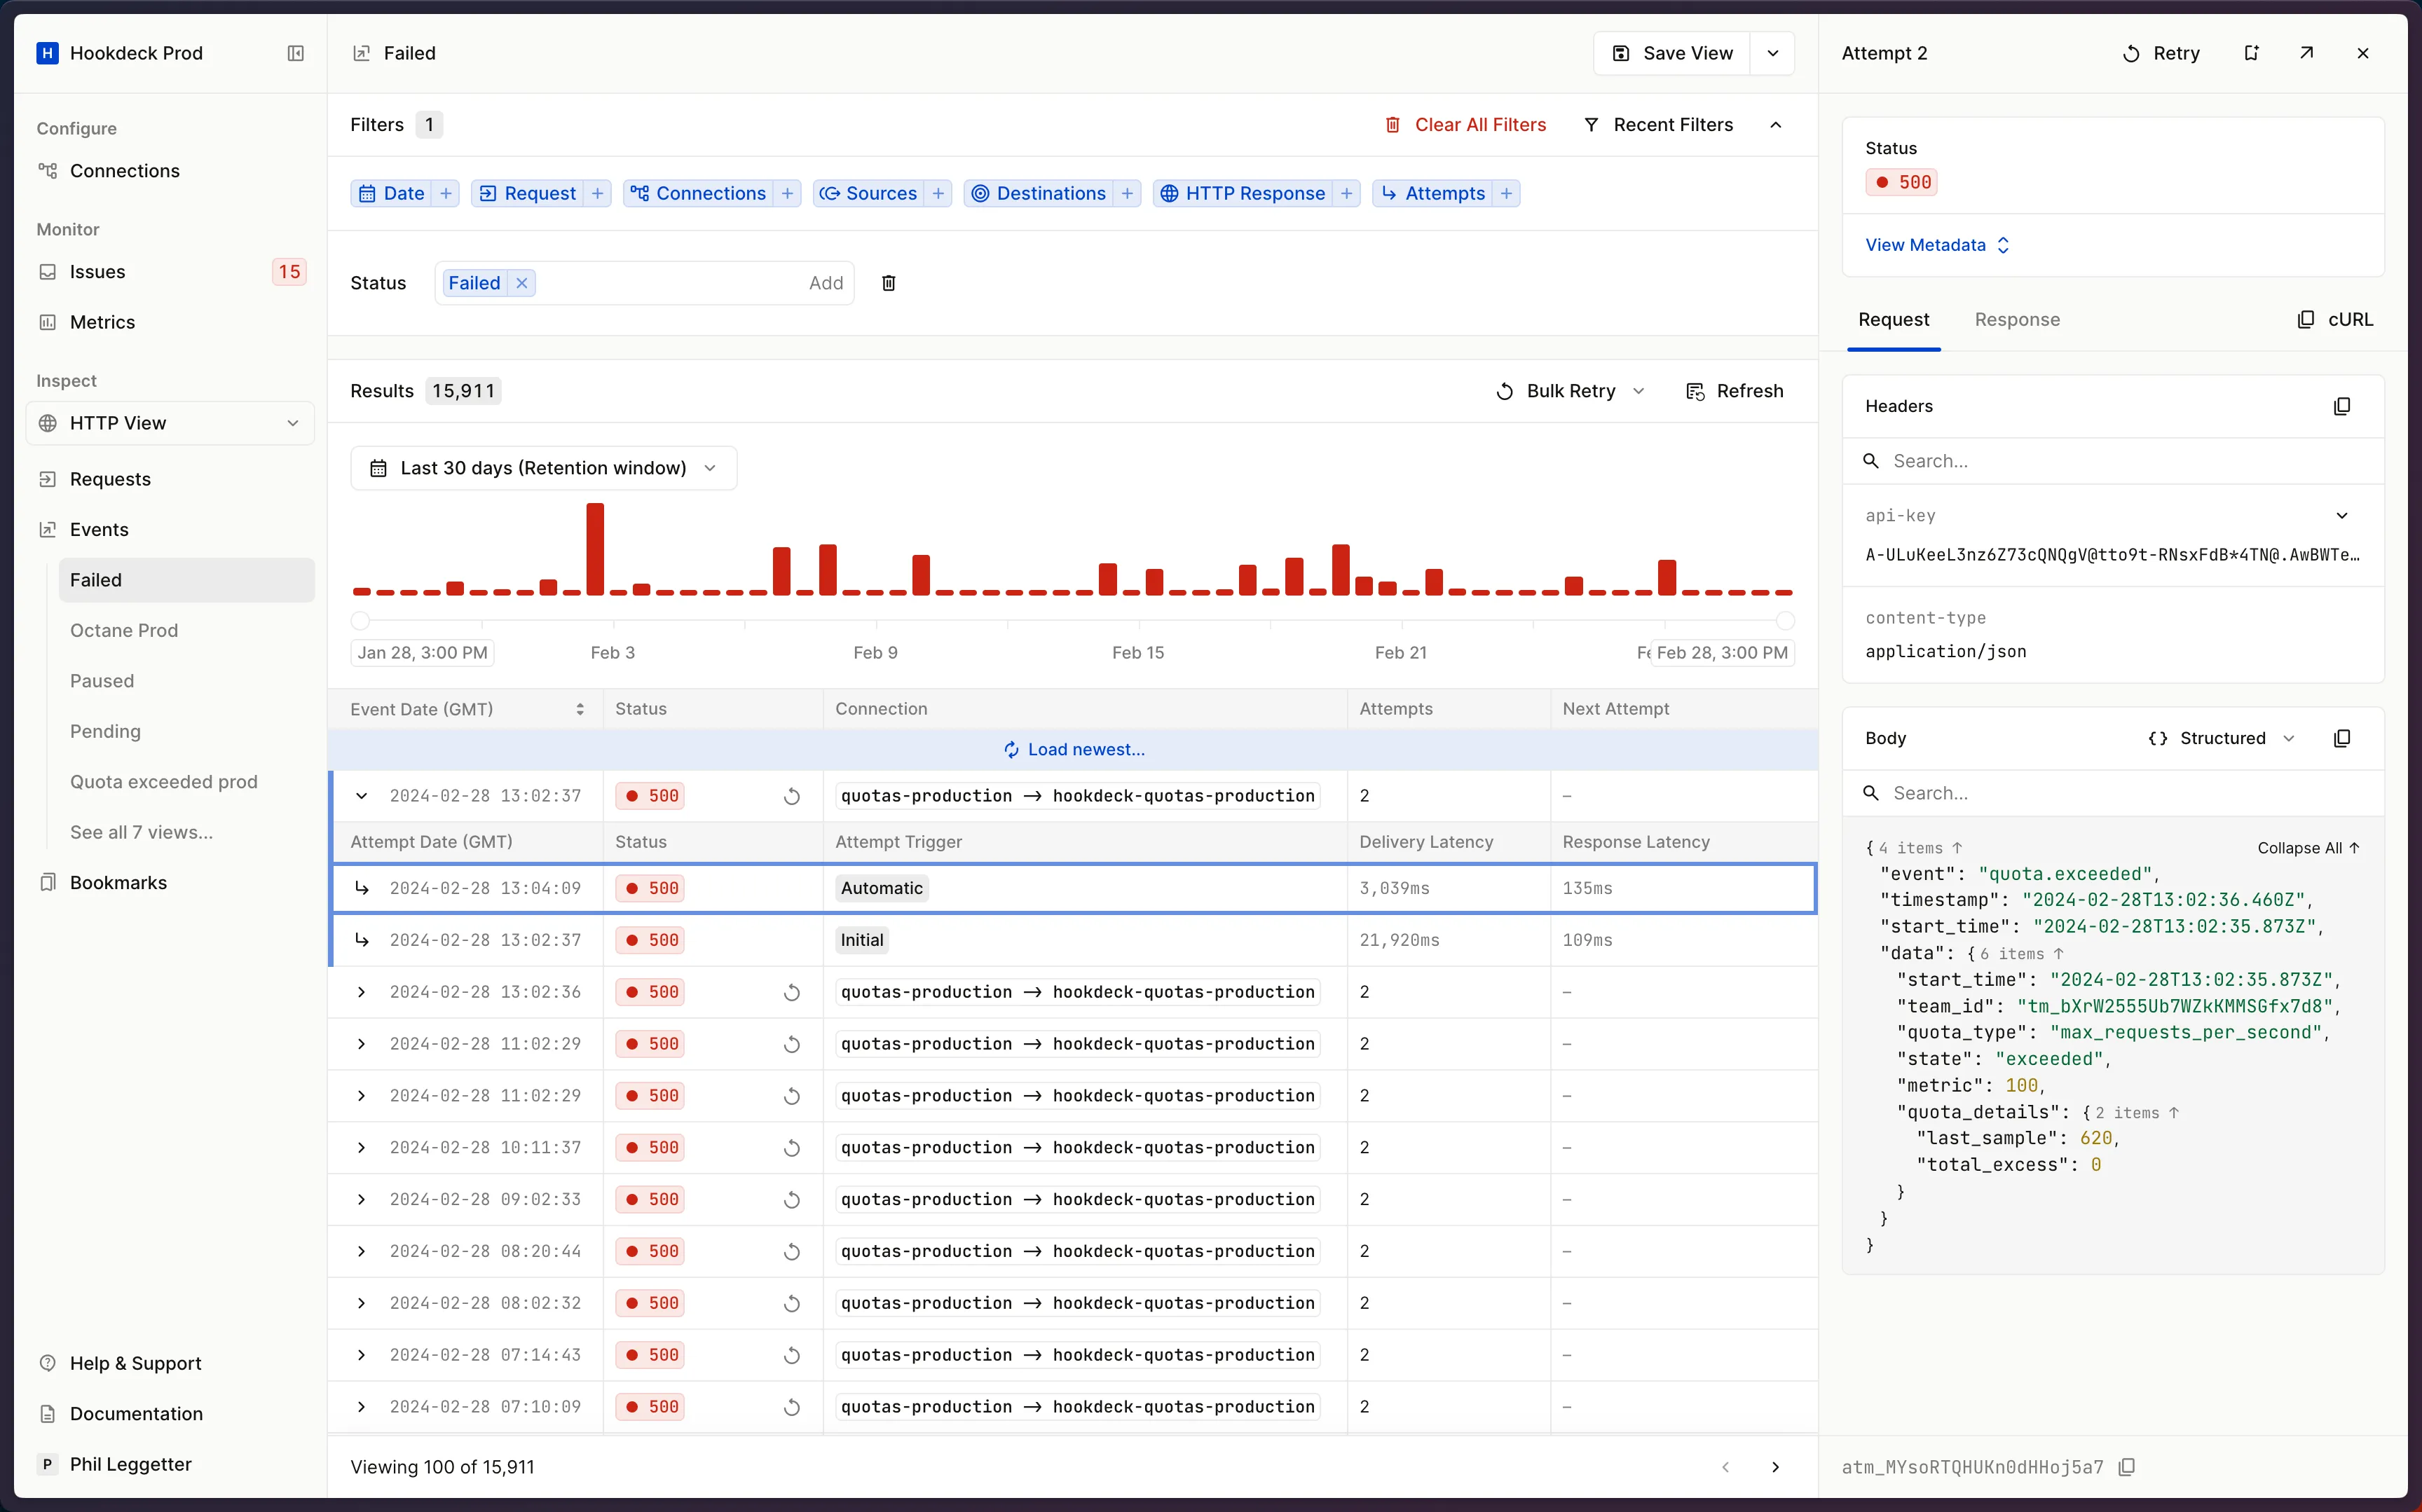Add a Date filter with plus icon

[x=446, y=193]
